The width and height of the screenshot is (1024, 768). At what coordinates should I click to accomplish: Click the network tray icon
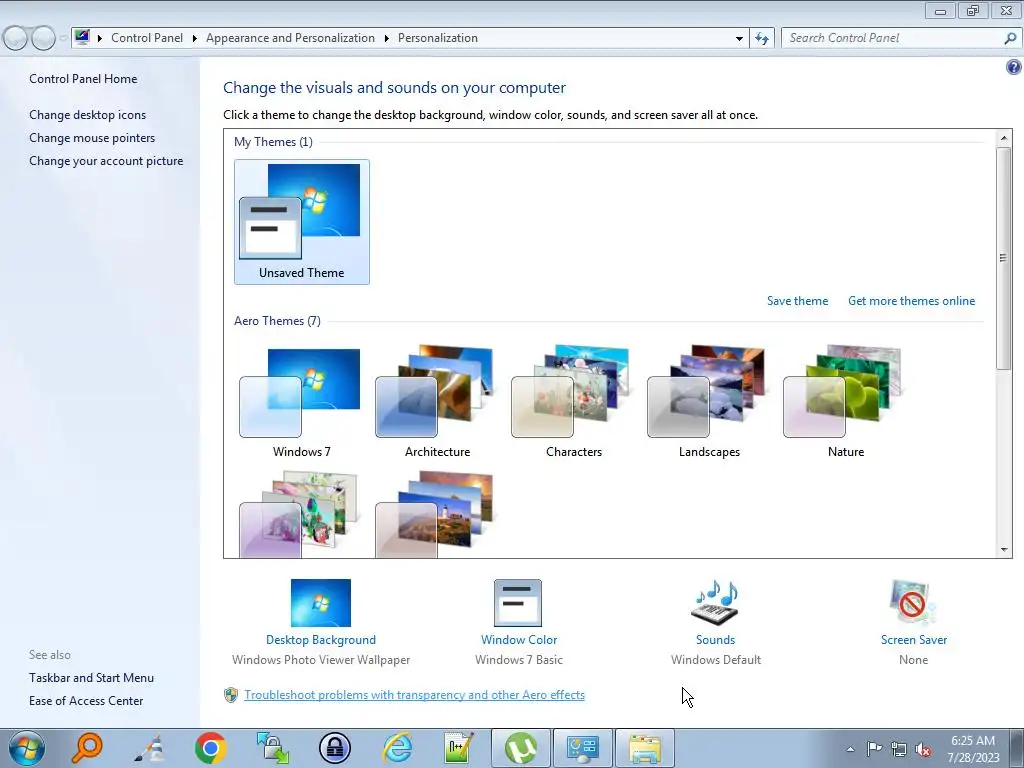[899, 749]
